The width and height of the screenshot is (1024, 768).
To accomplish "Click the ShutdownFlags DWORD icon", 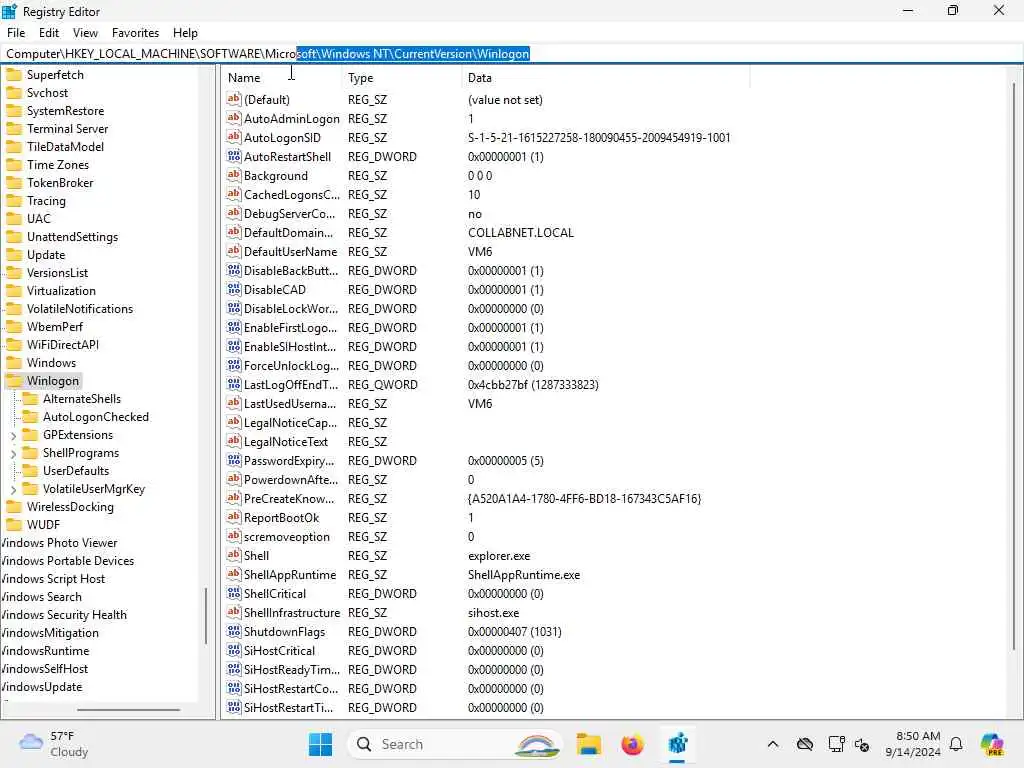I will [x=234, y=632].
